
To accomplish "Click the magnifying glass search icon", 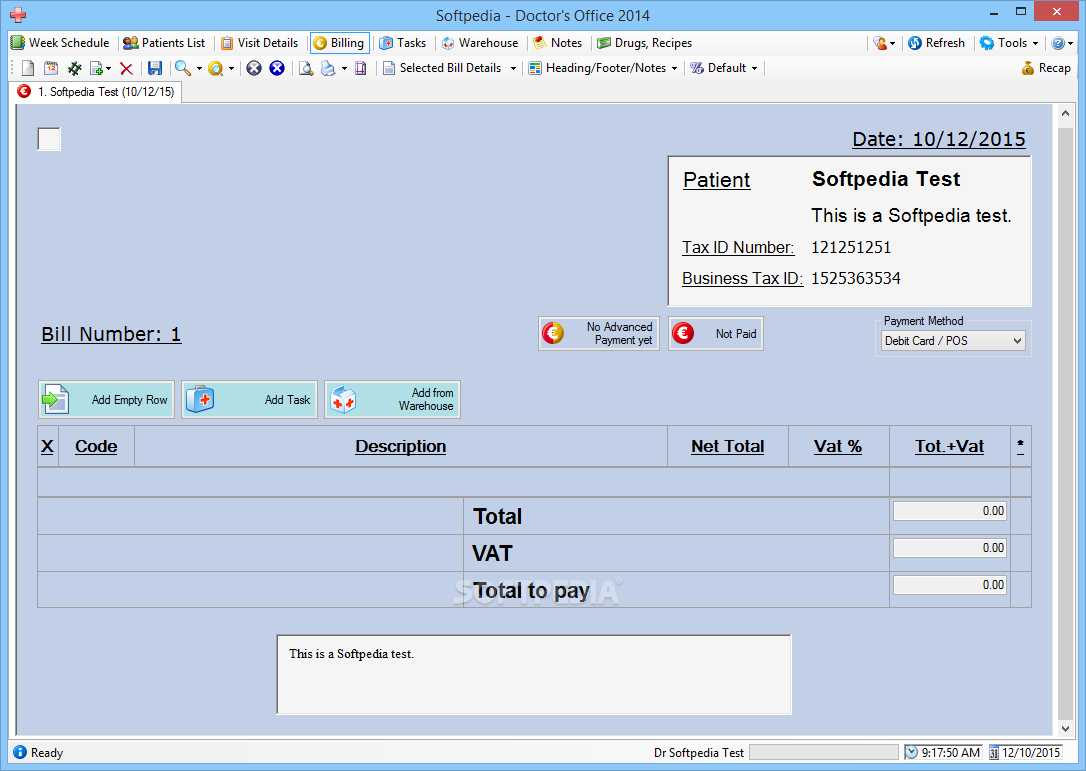I will [x=182, y=68].
